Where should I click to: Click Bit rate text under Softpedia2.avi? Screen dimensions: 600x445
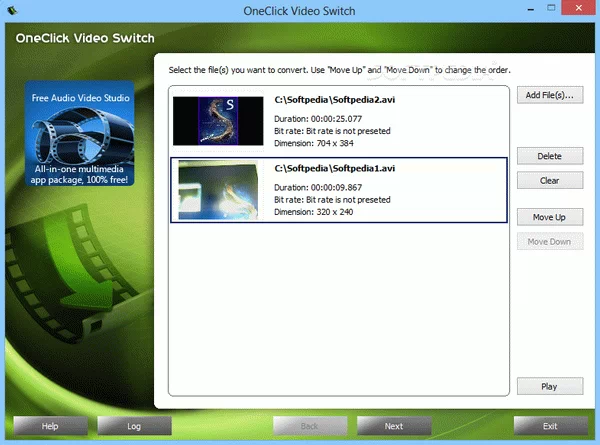332,131
